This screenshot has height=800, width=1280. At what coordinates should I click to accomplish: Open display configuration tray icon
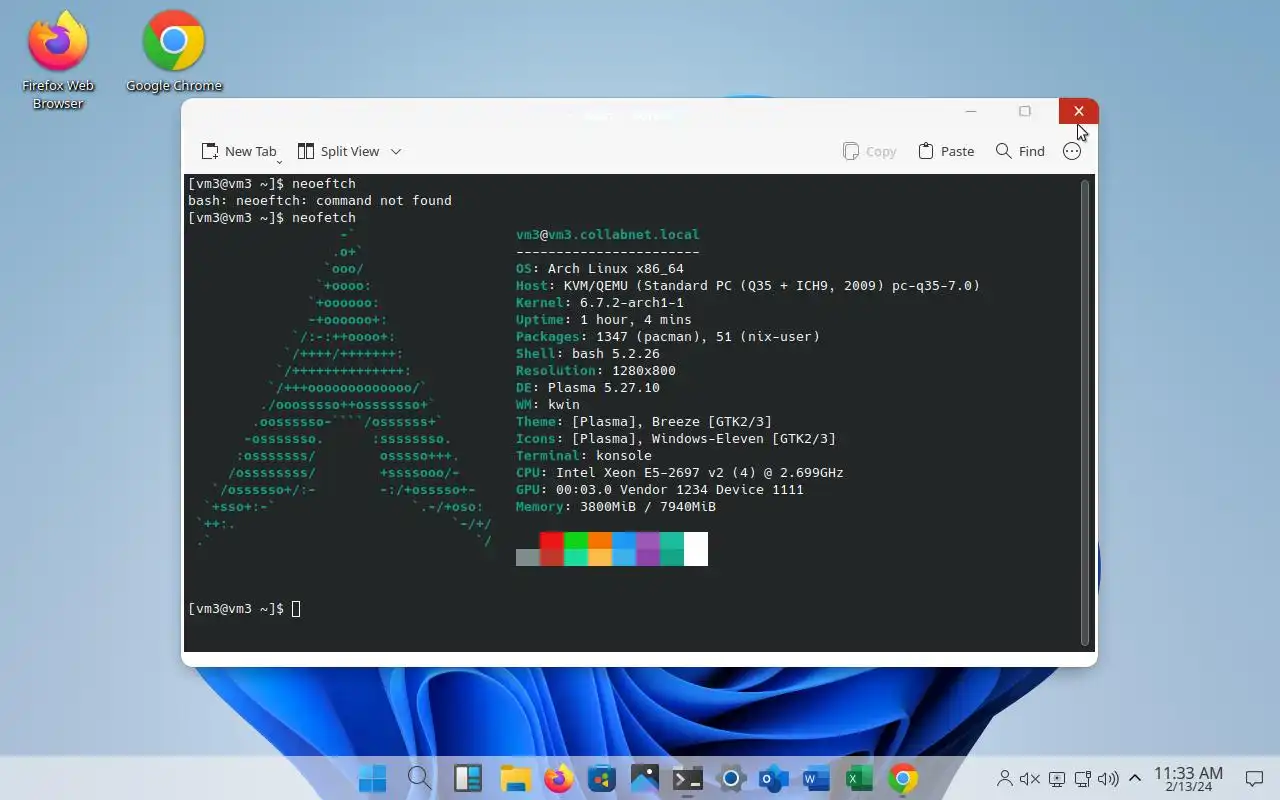tap(1057, 778)
